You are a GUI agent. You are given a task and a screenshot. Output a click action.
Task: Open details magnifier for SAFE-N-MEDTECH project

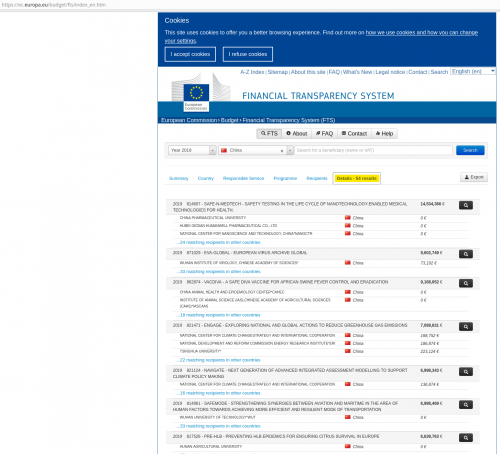[466, 205]
